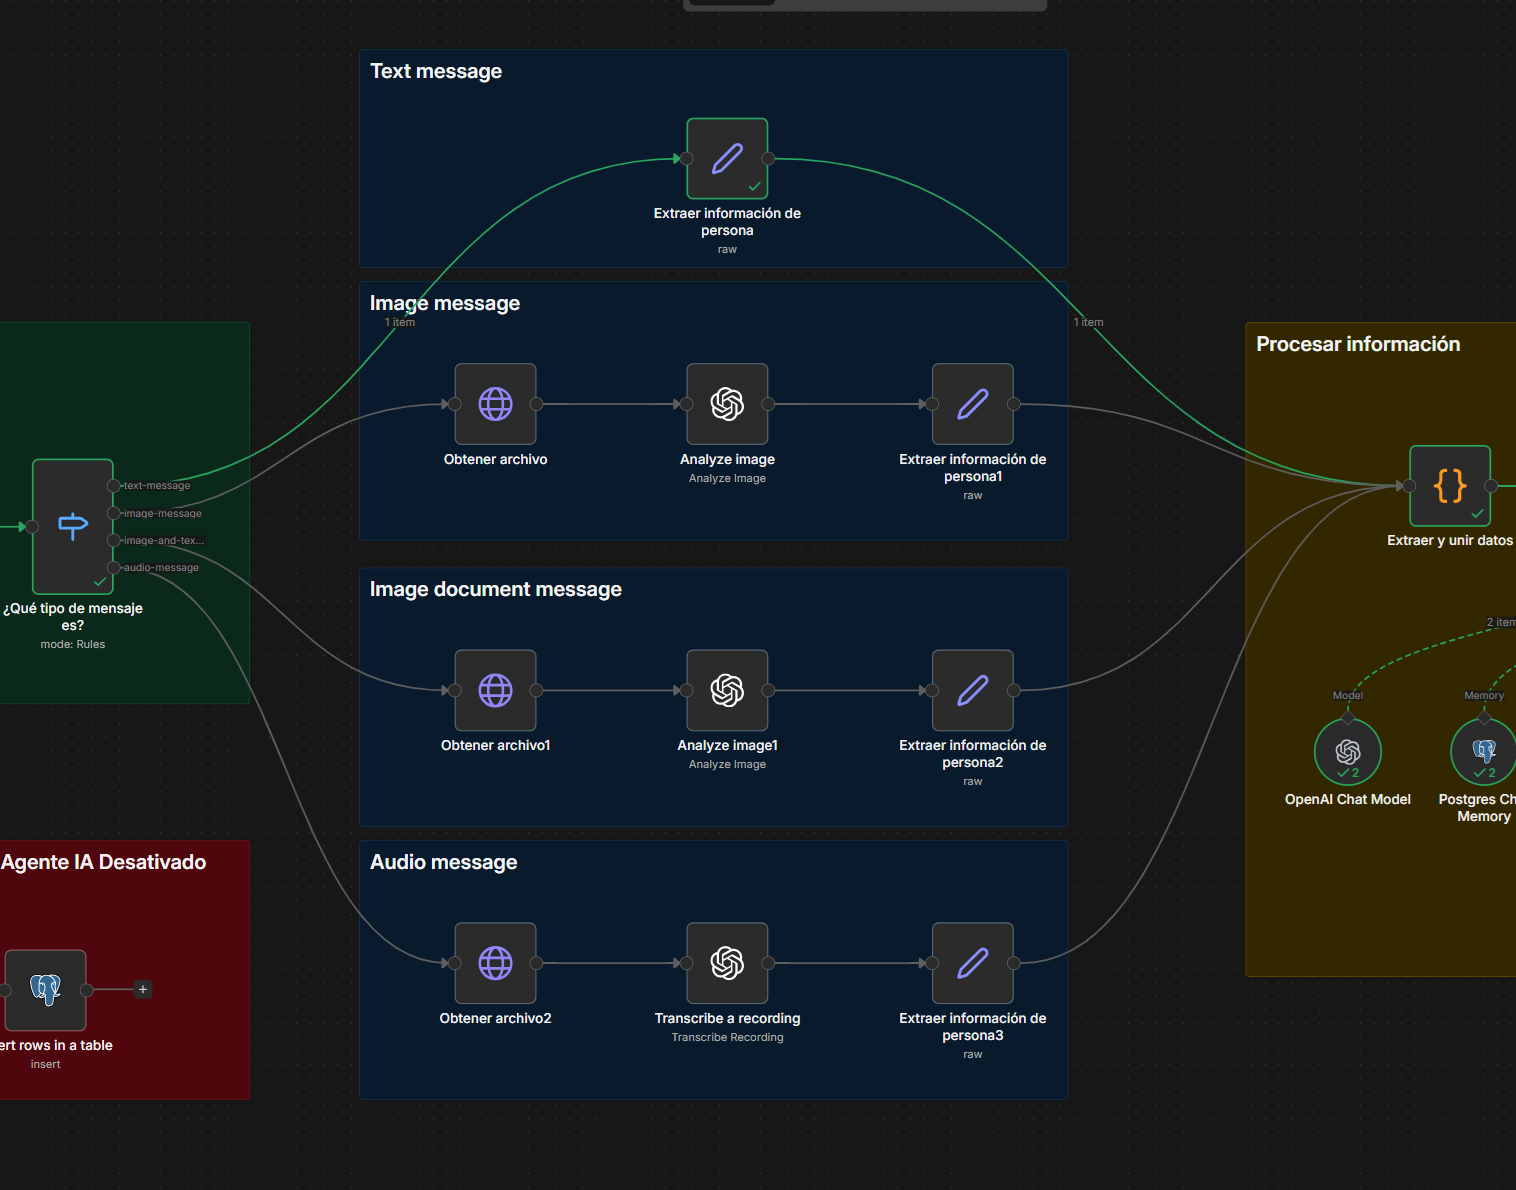Select 'Extraer información de persona1' edit node
Image resolution: width=1516 pixels, height=1190 pixels.
[972, 404]
